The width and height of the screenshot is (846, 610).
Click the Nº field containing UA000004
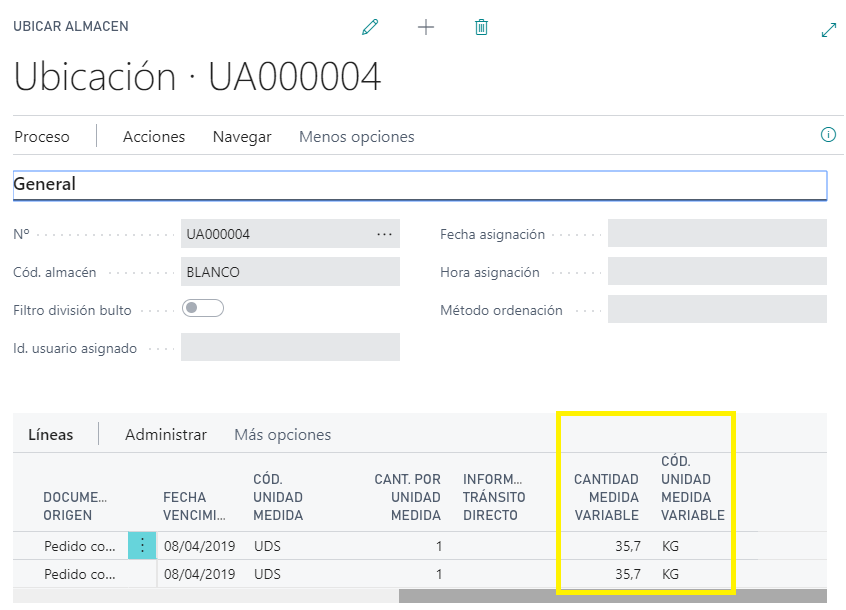coord(290,234)
